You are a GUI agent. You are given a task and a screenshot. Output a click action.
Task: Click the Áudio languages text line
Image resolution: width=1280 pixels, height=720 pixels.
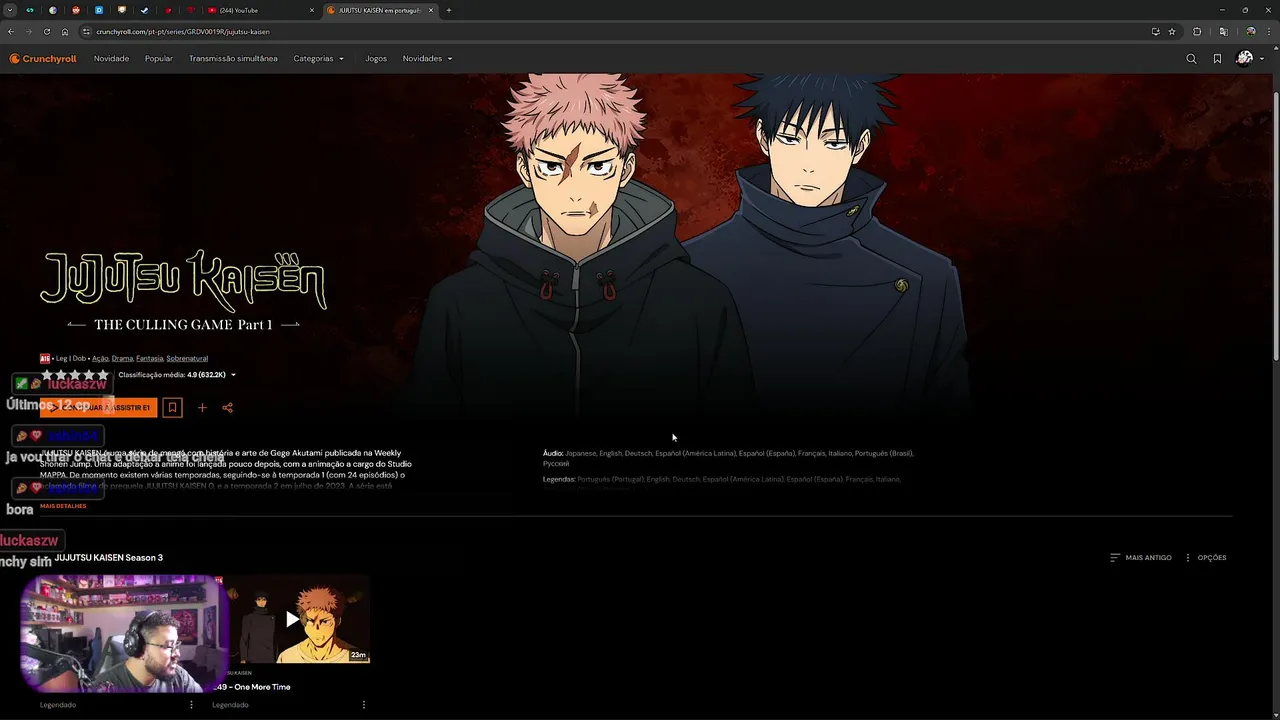[728, 458]
